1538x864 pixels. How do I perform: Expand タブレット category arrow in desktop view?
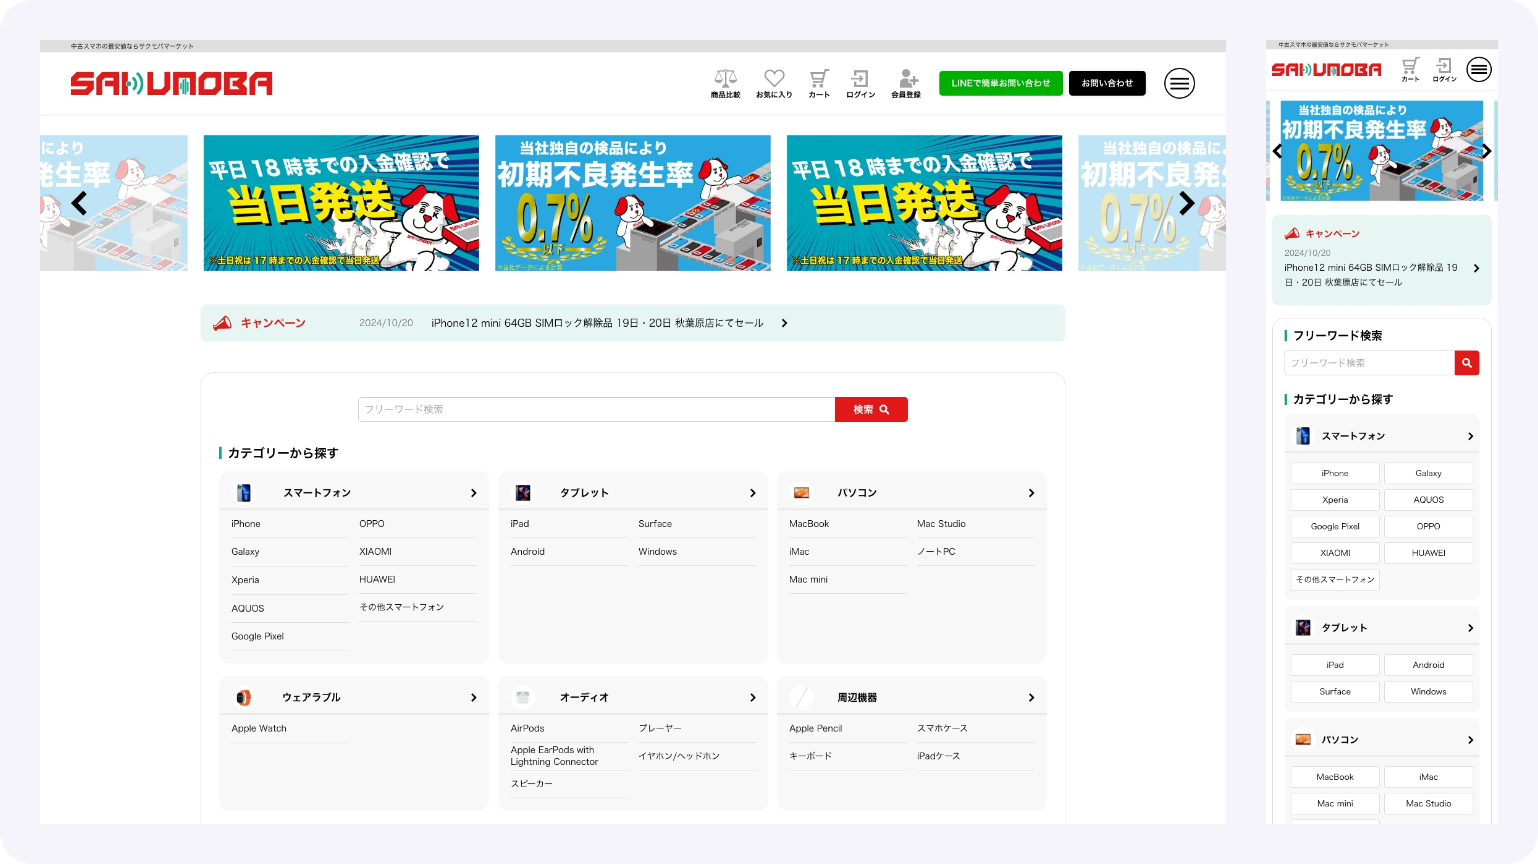(x=752, y=493)
